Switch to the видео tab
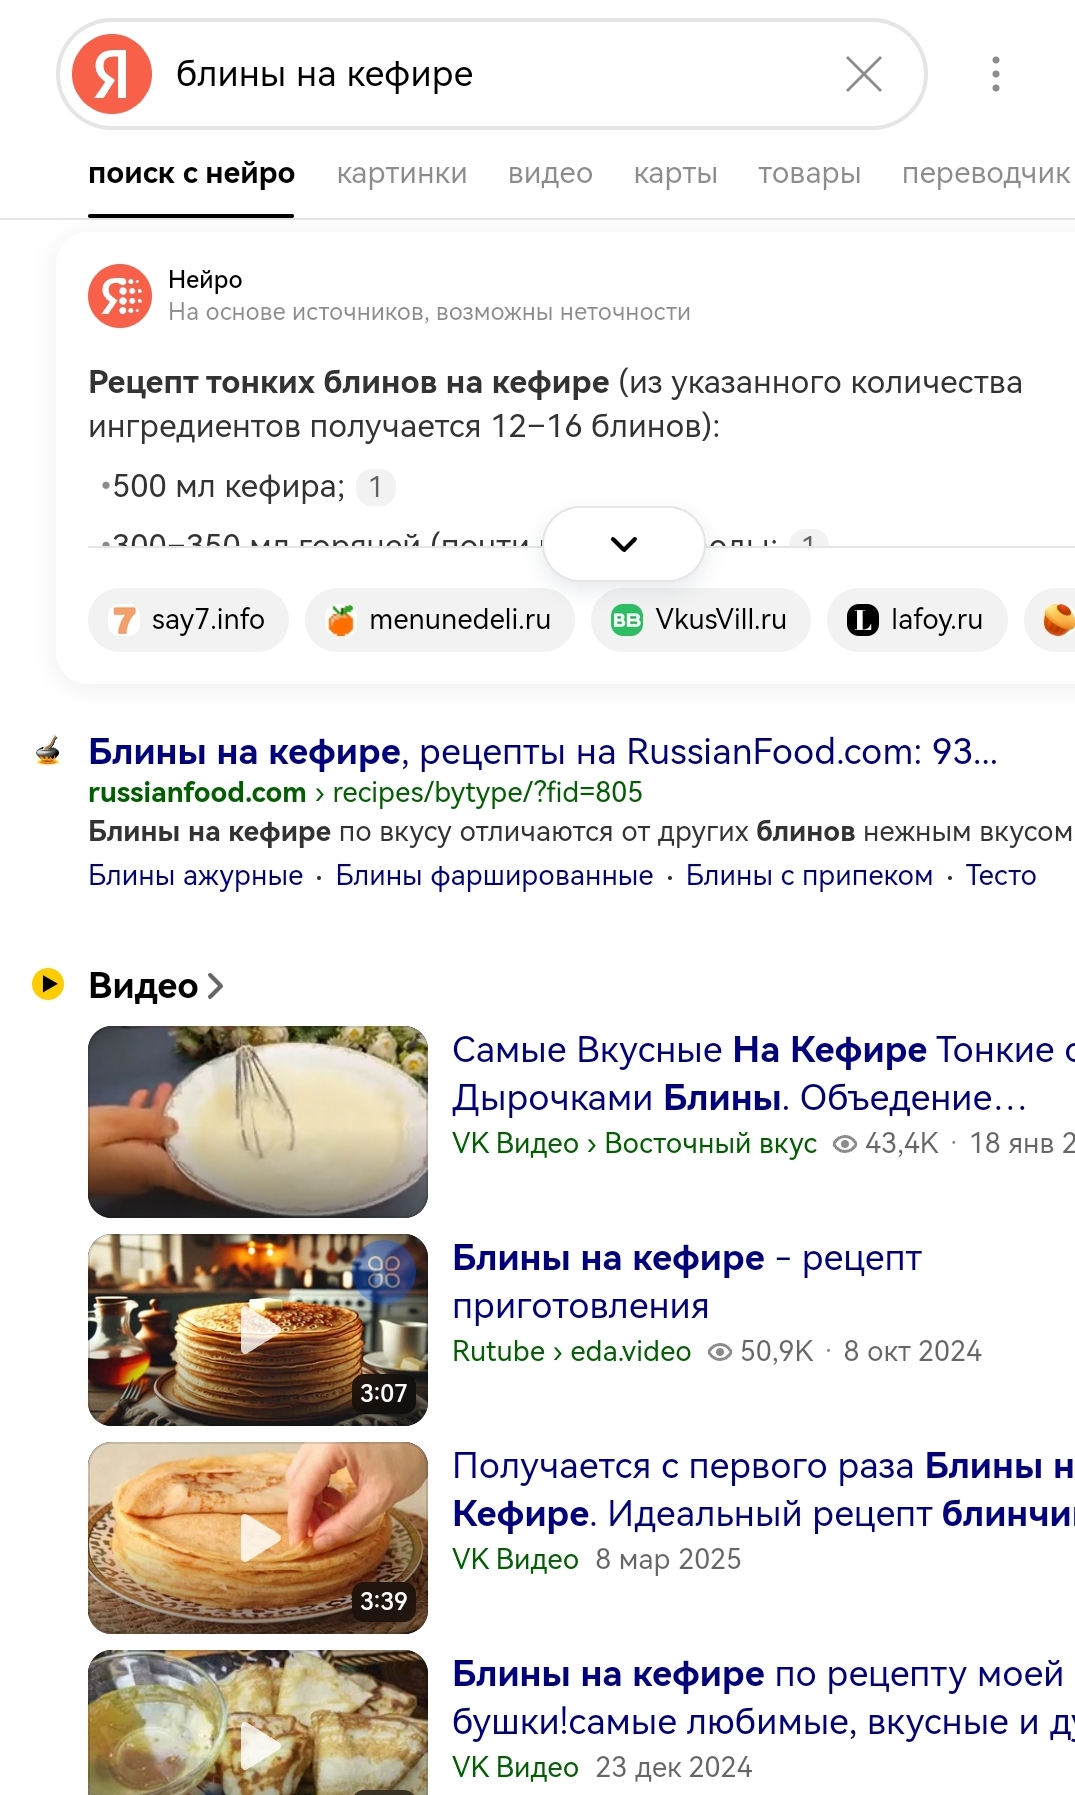This screenshot has width=1075, height=1795. 550,173
